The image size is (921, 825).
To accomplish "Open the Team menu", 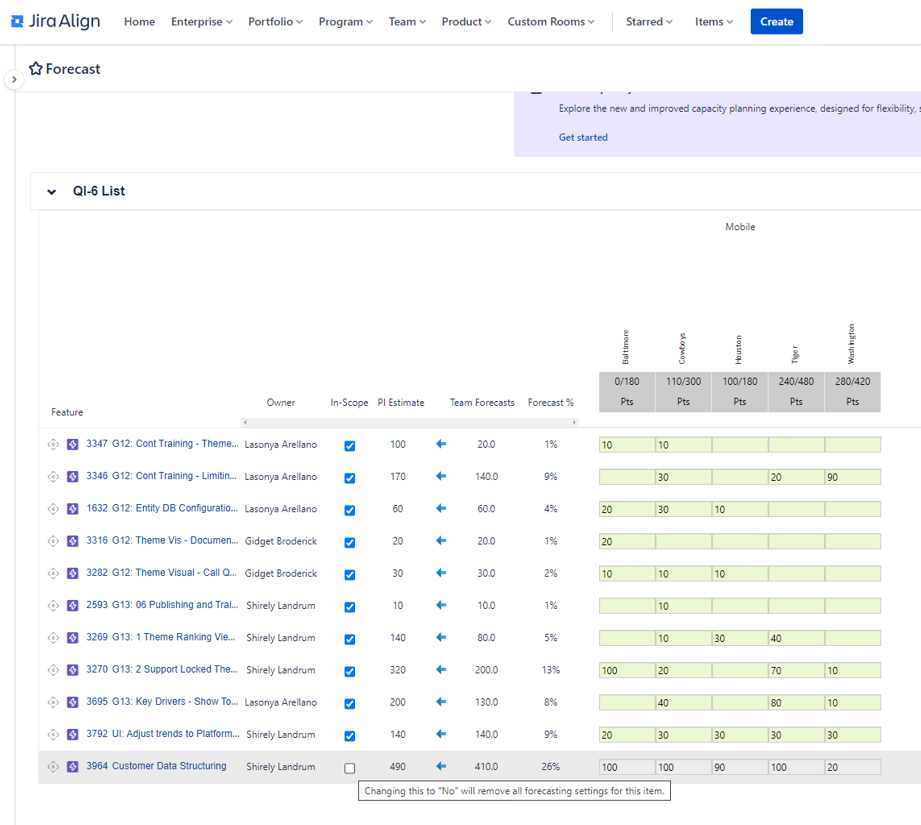I will pos(407,22).
